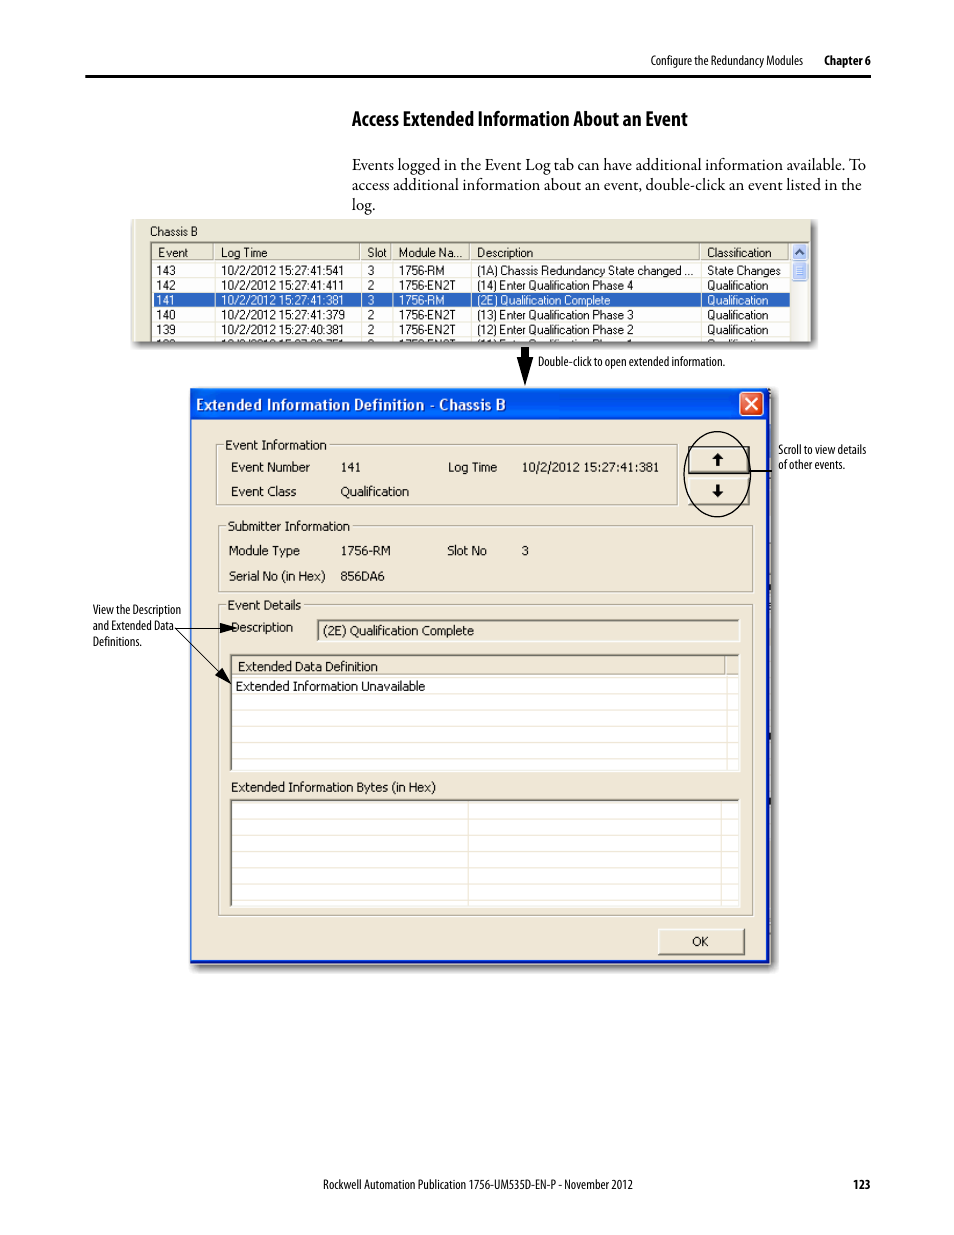Click Module Type value 1756-RM in dialog
The width and height of the screenshot is (954, 1235).
point(365,551)
